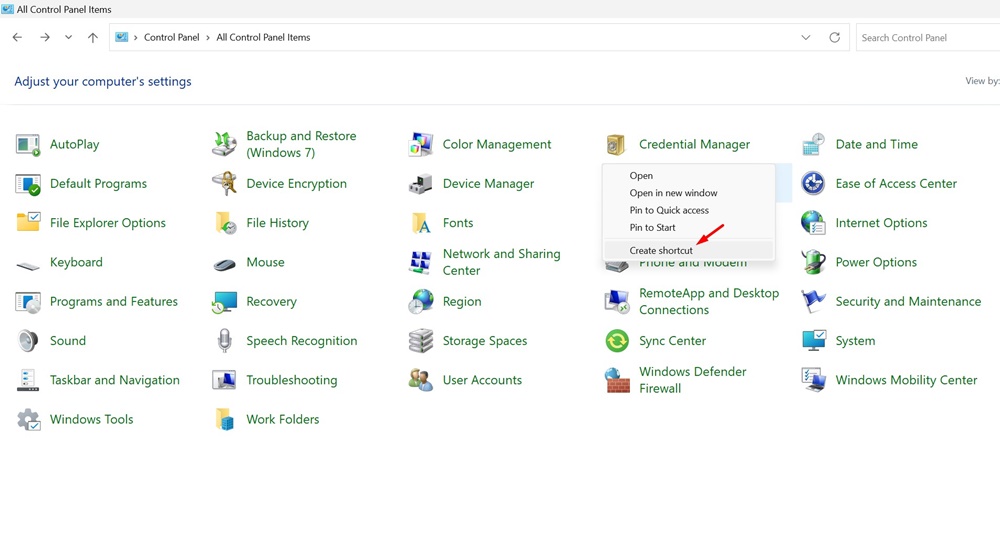Screen dimensions: 1000x536
Task: Click Create shortcut in context menu
Action: (x=689, y=250)
